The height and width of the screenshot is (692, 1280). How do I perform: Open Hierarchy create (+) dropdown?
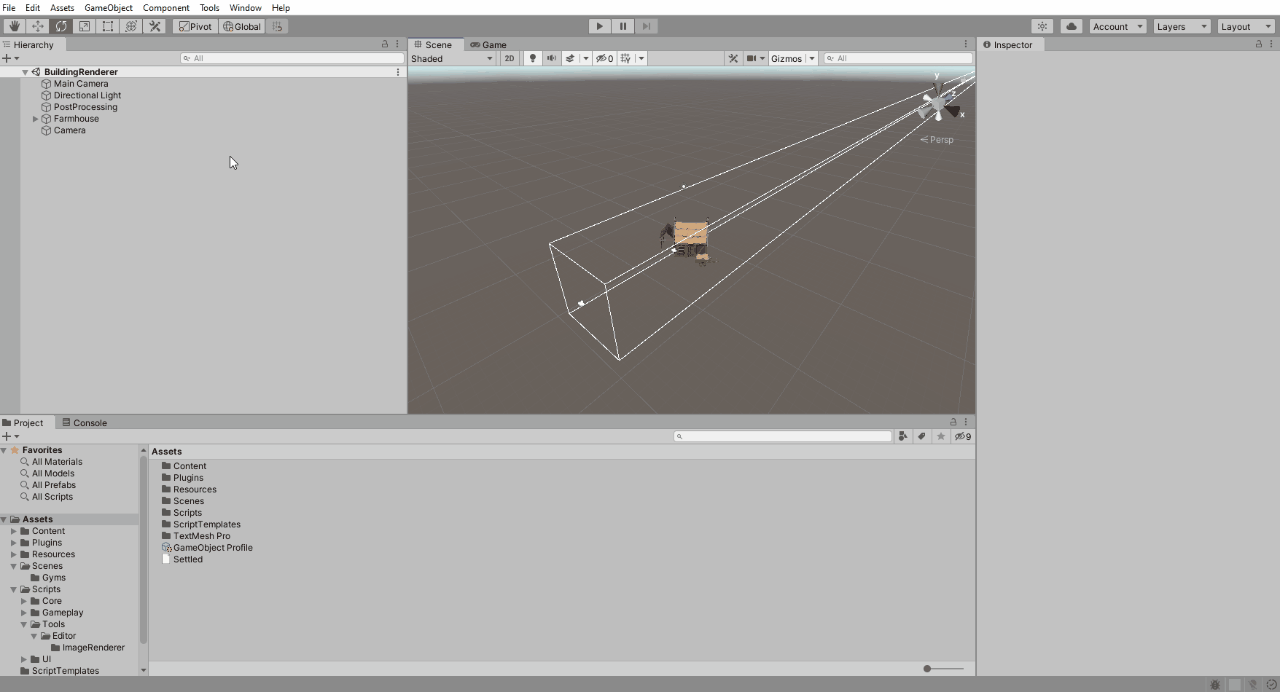coord(10,58)
